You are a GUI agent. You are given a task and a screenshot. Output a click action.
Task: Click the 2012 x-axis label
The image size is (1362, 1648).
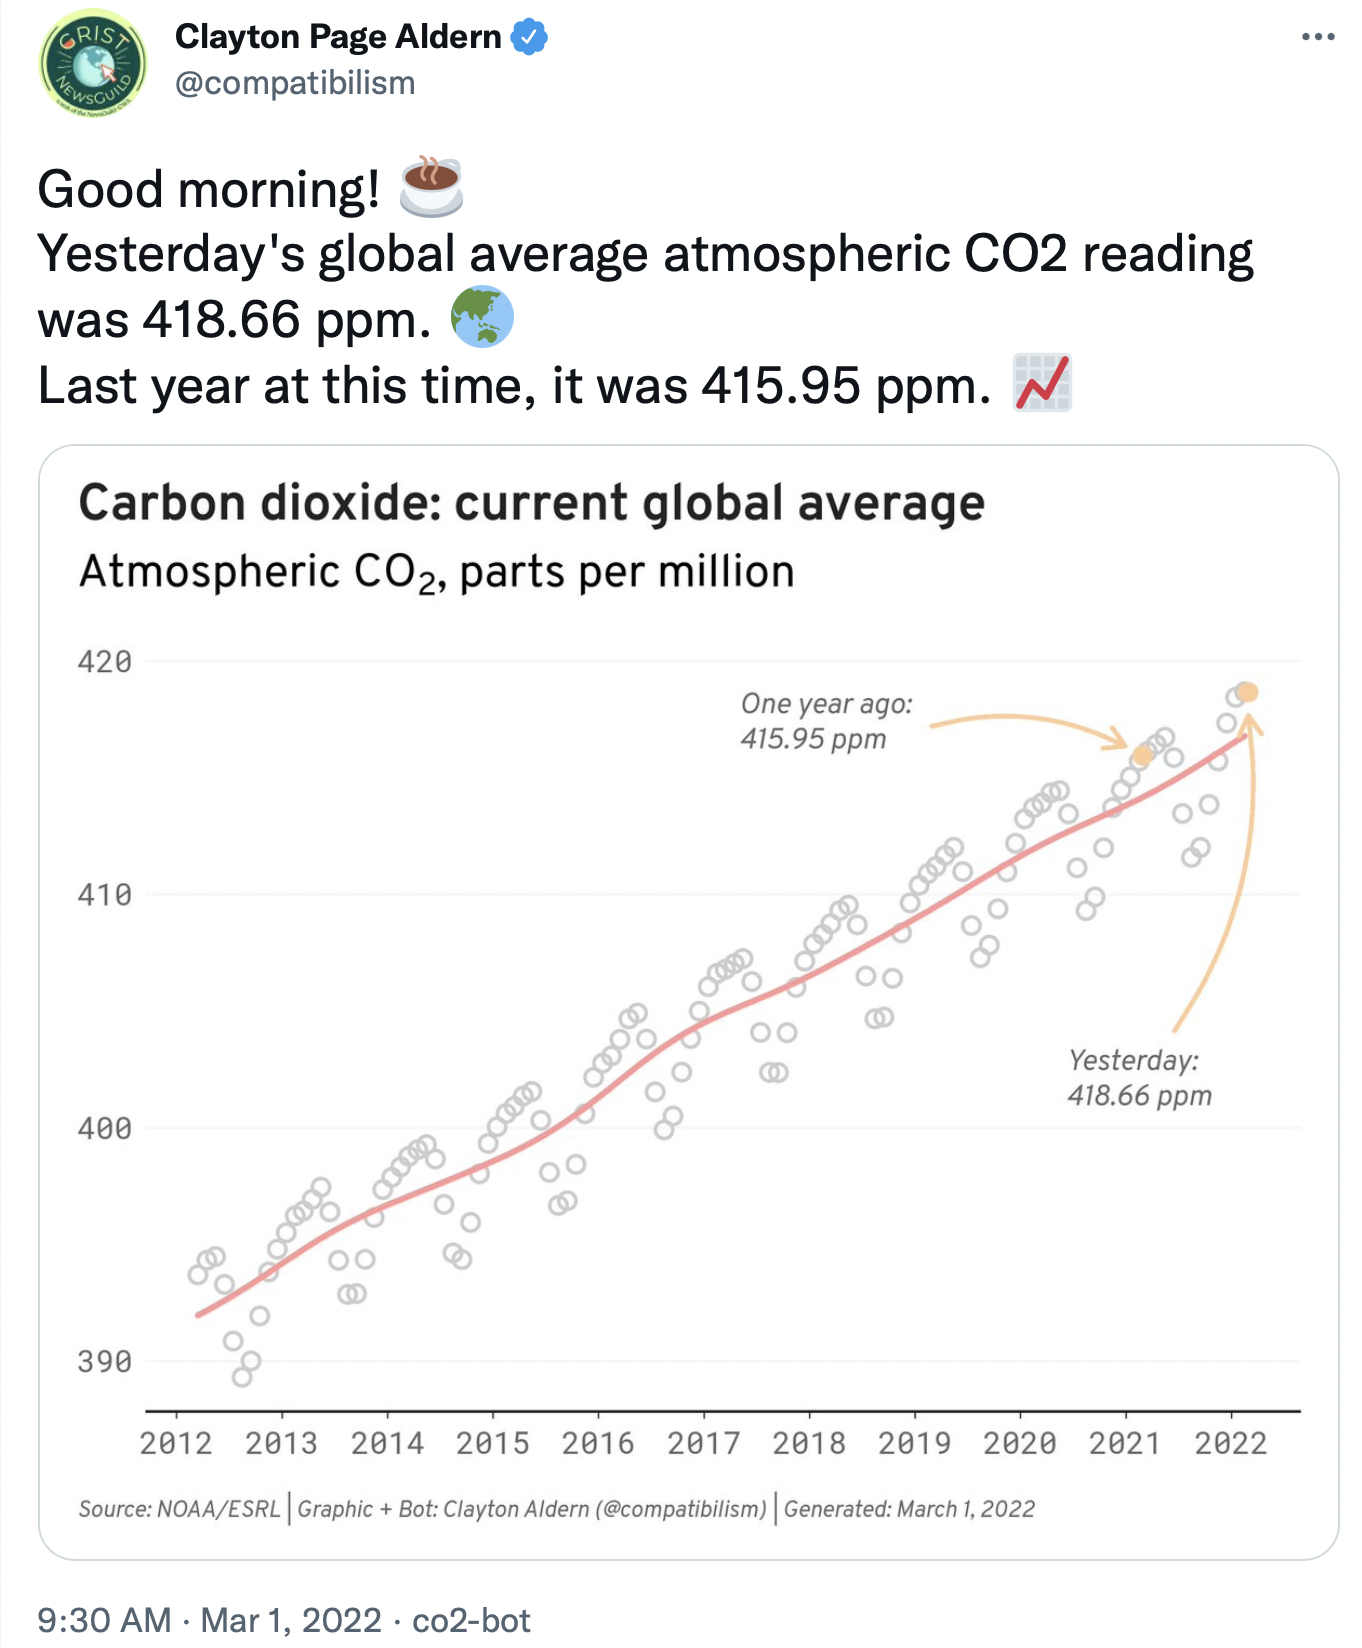(x=176, y=1443)
